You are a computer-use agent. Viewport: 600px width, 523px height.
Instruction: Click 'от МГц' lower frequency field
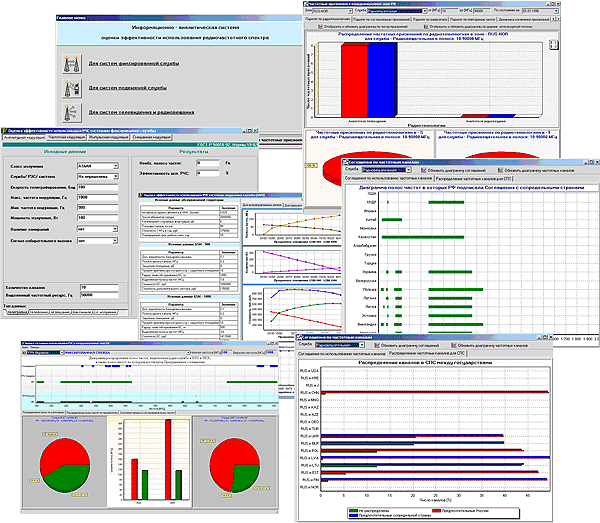pyautogui.click(x=450, y=11)
